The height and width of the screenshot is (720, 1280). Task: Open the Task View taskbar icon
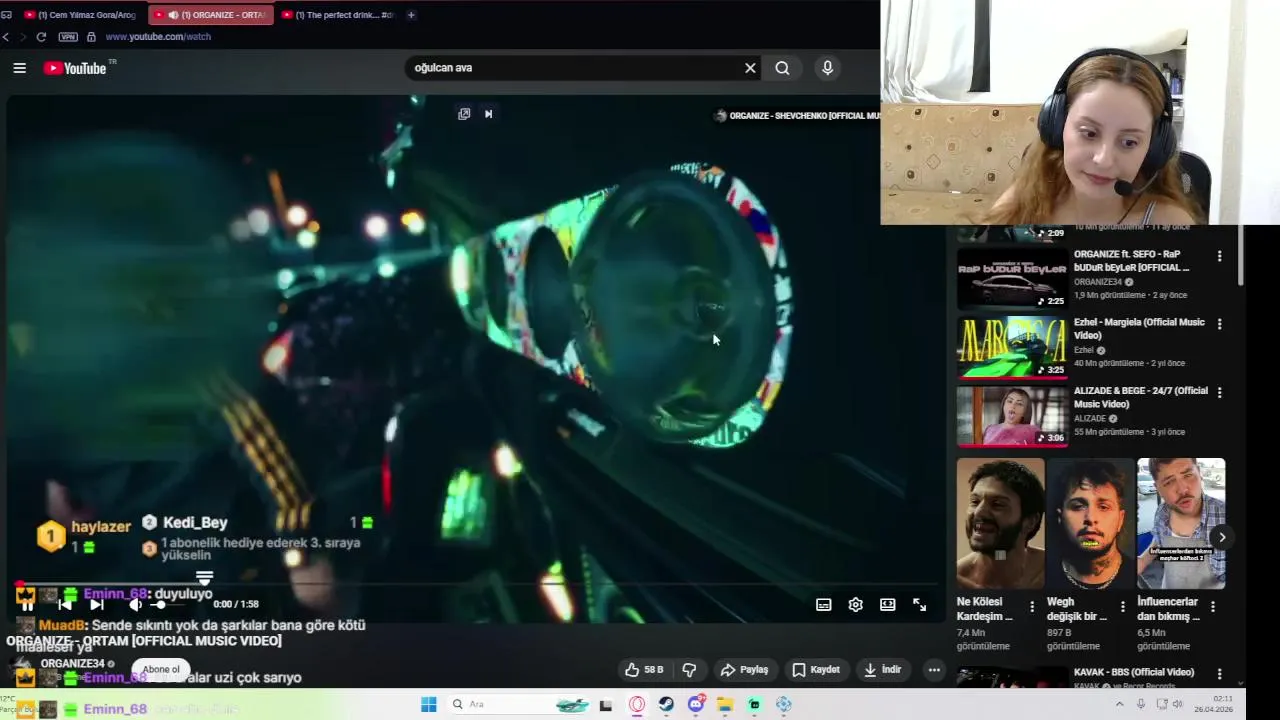[605, 705]
